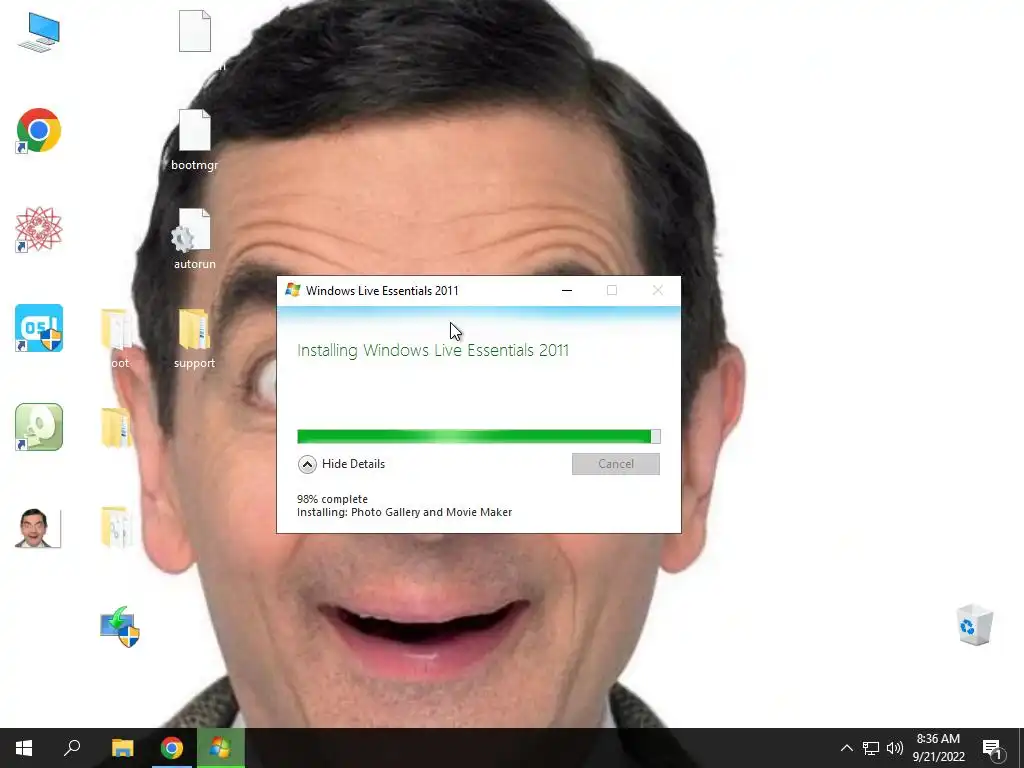Open taskbar search

coord(72,748)
